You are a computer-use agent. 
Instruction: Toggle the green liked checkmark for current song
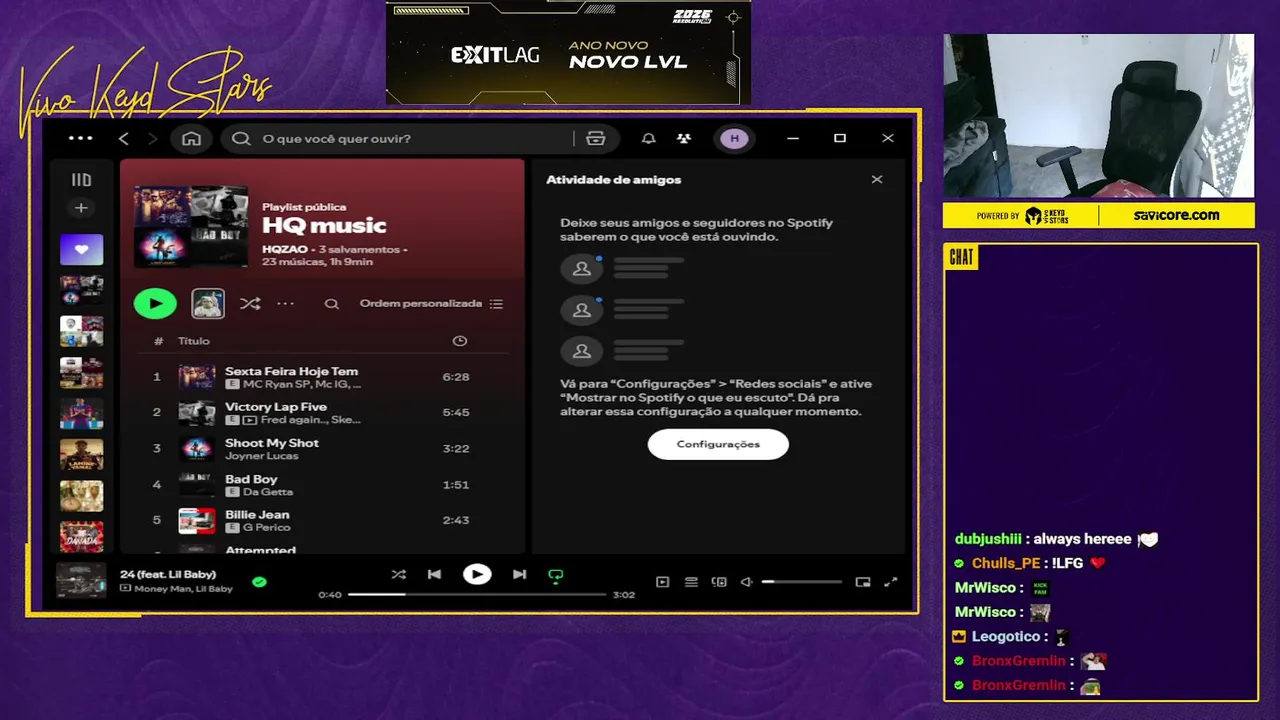[259, 581]
